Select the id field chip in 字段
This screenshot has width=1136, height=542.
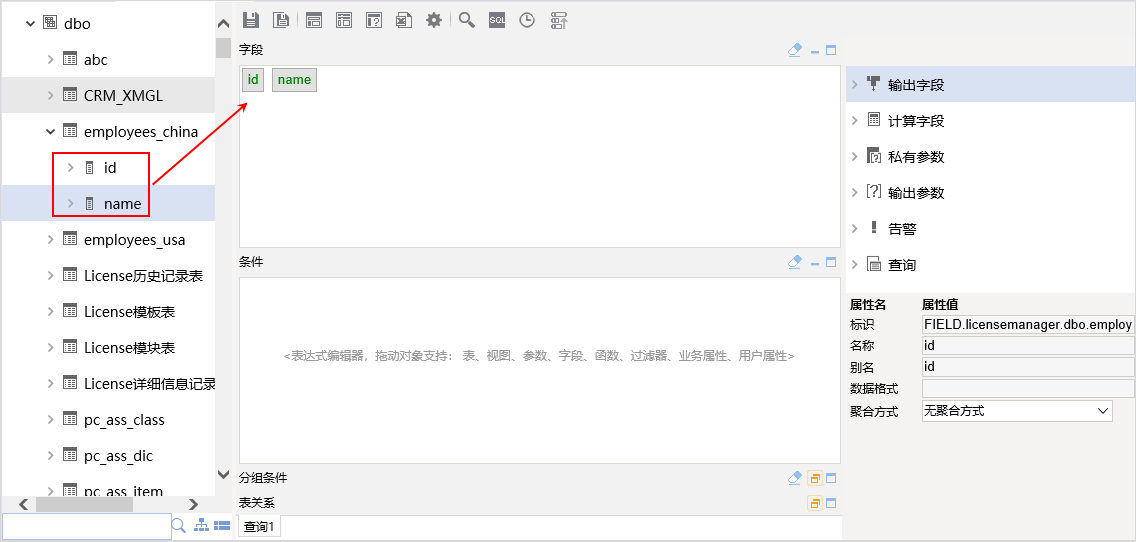coord(253,80)
